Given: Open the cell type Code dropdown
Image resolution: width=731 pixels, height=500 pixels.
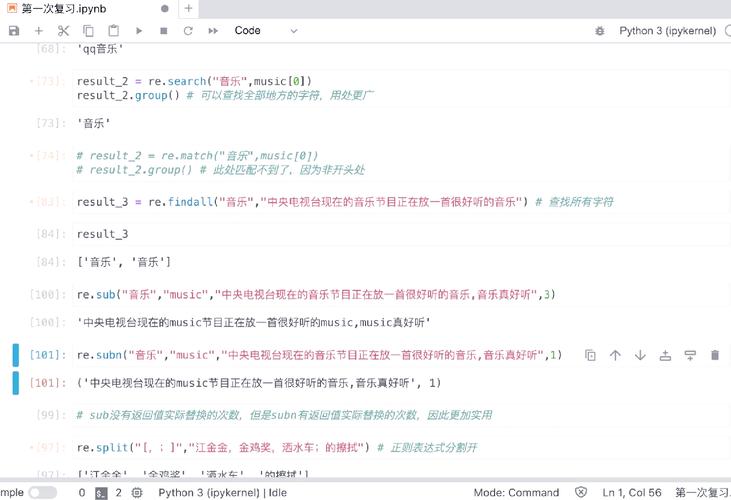Looking at the screenshot, I should (x=266, y=31).
